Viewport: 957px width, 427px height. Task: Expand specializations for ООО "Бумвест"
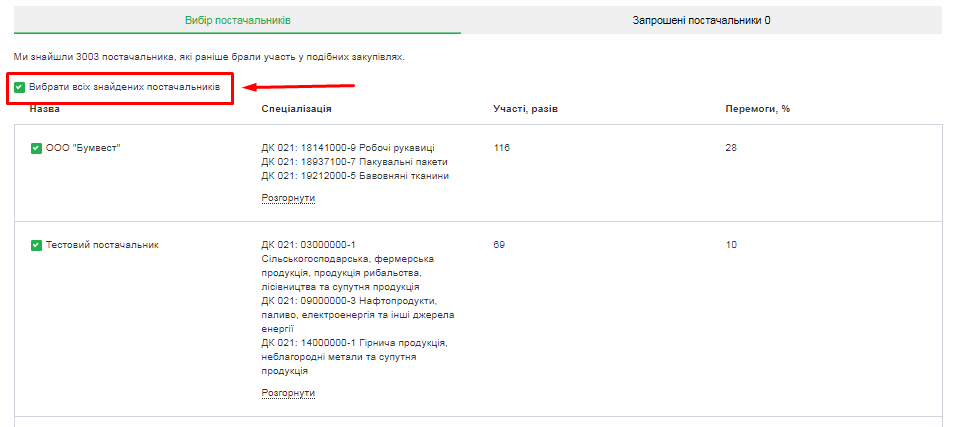click(288, 198)
